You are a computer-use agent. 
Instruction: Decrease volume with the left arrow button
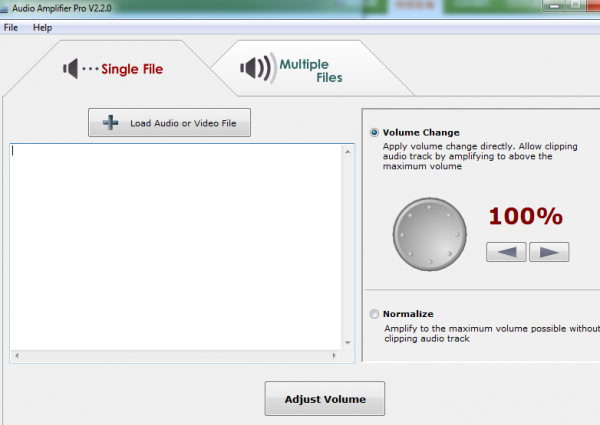tap(506, 252)
